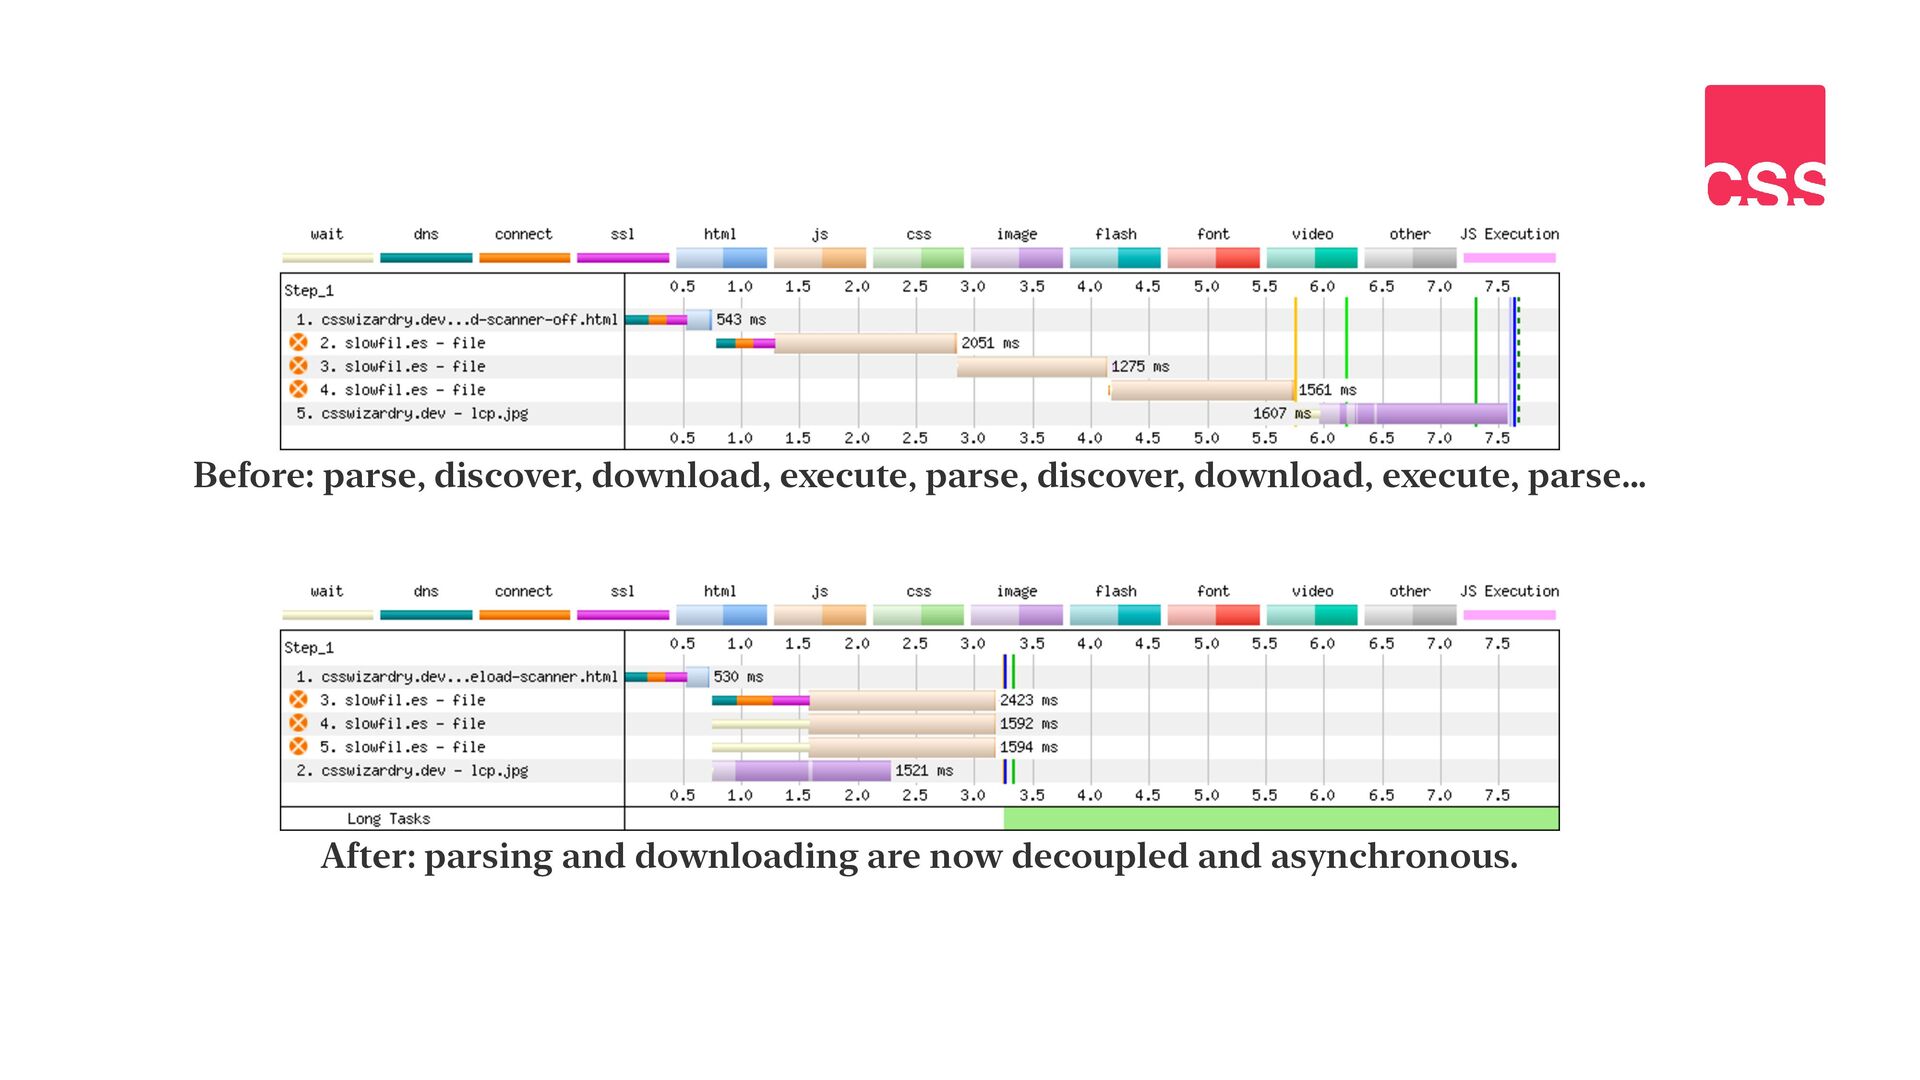Click the '543 ms' timing label

tap(741, 319)
